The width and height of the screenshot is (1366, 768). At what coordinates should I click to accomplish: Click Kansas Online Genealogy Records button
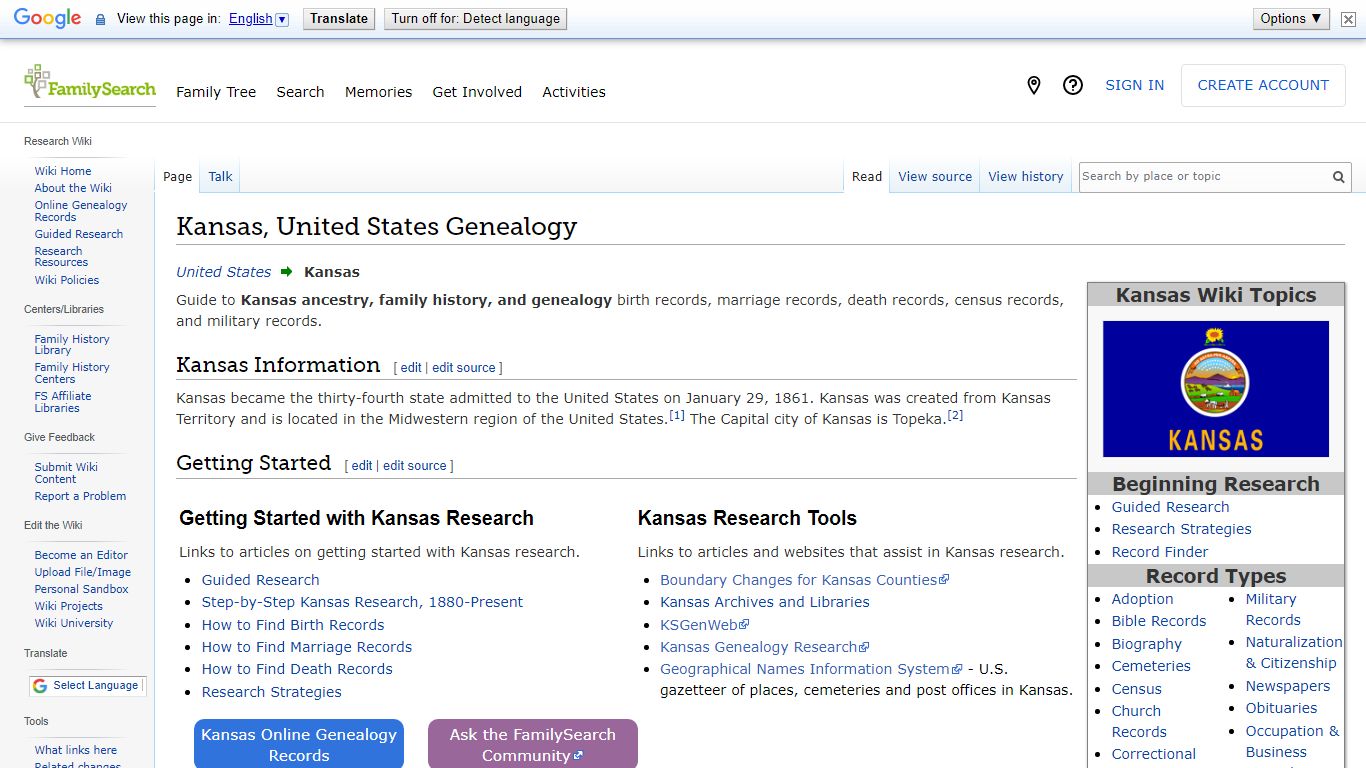point(299,745)
